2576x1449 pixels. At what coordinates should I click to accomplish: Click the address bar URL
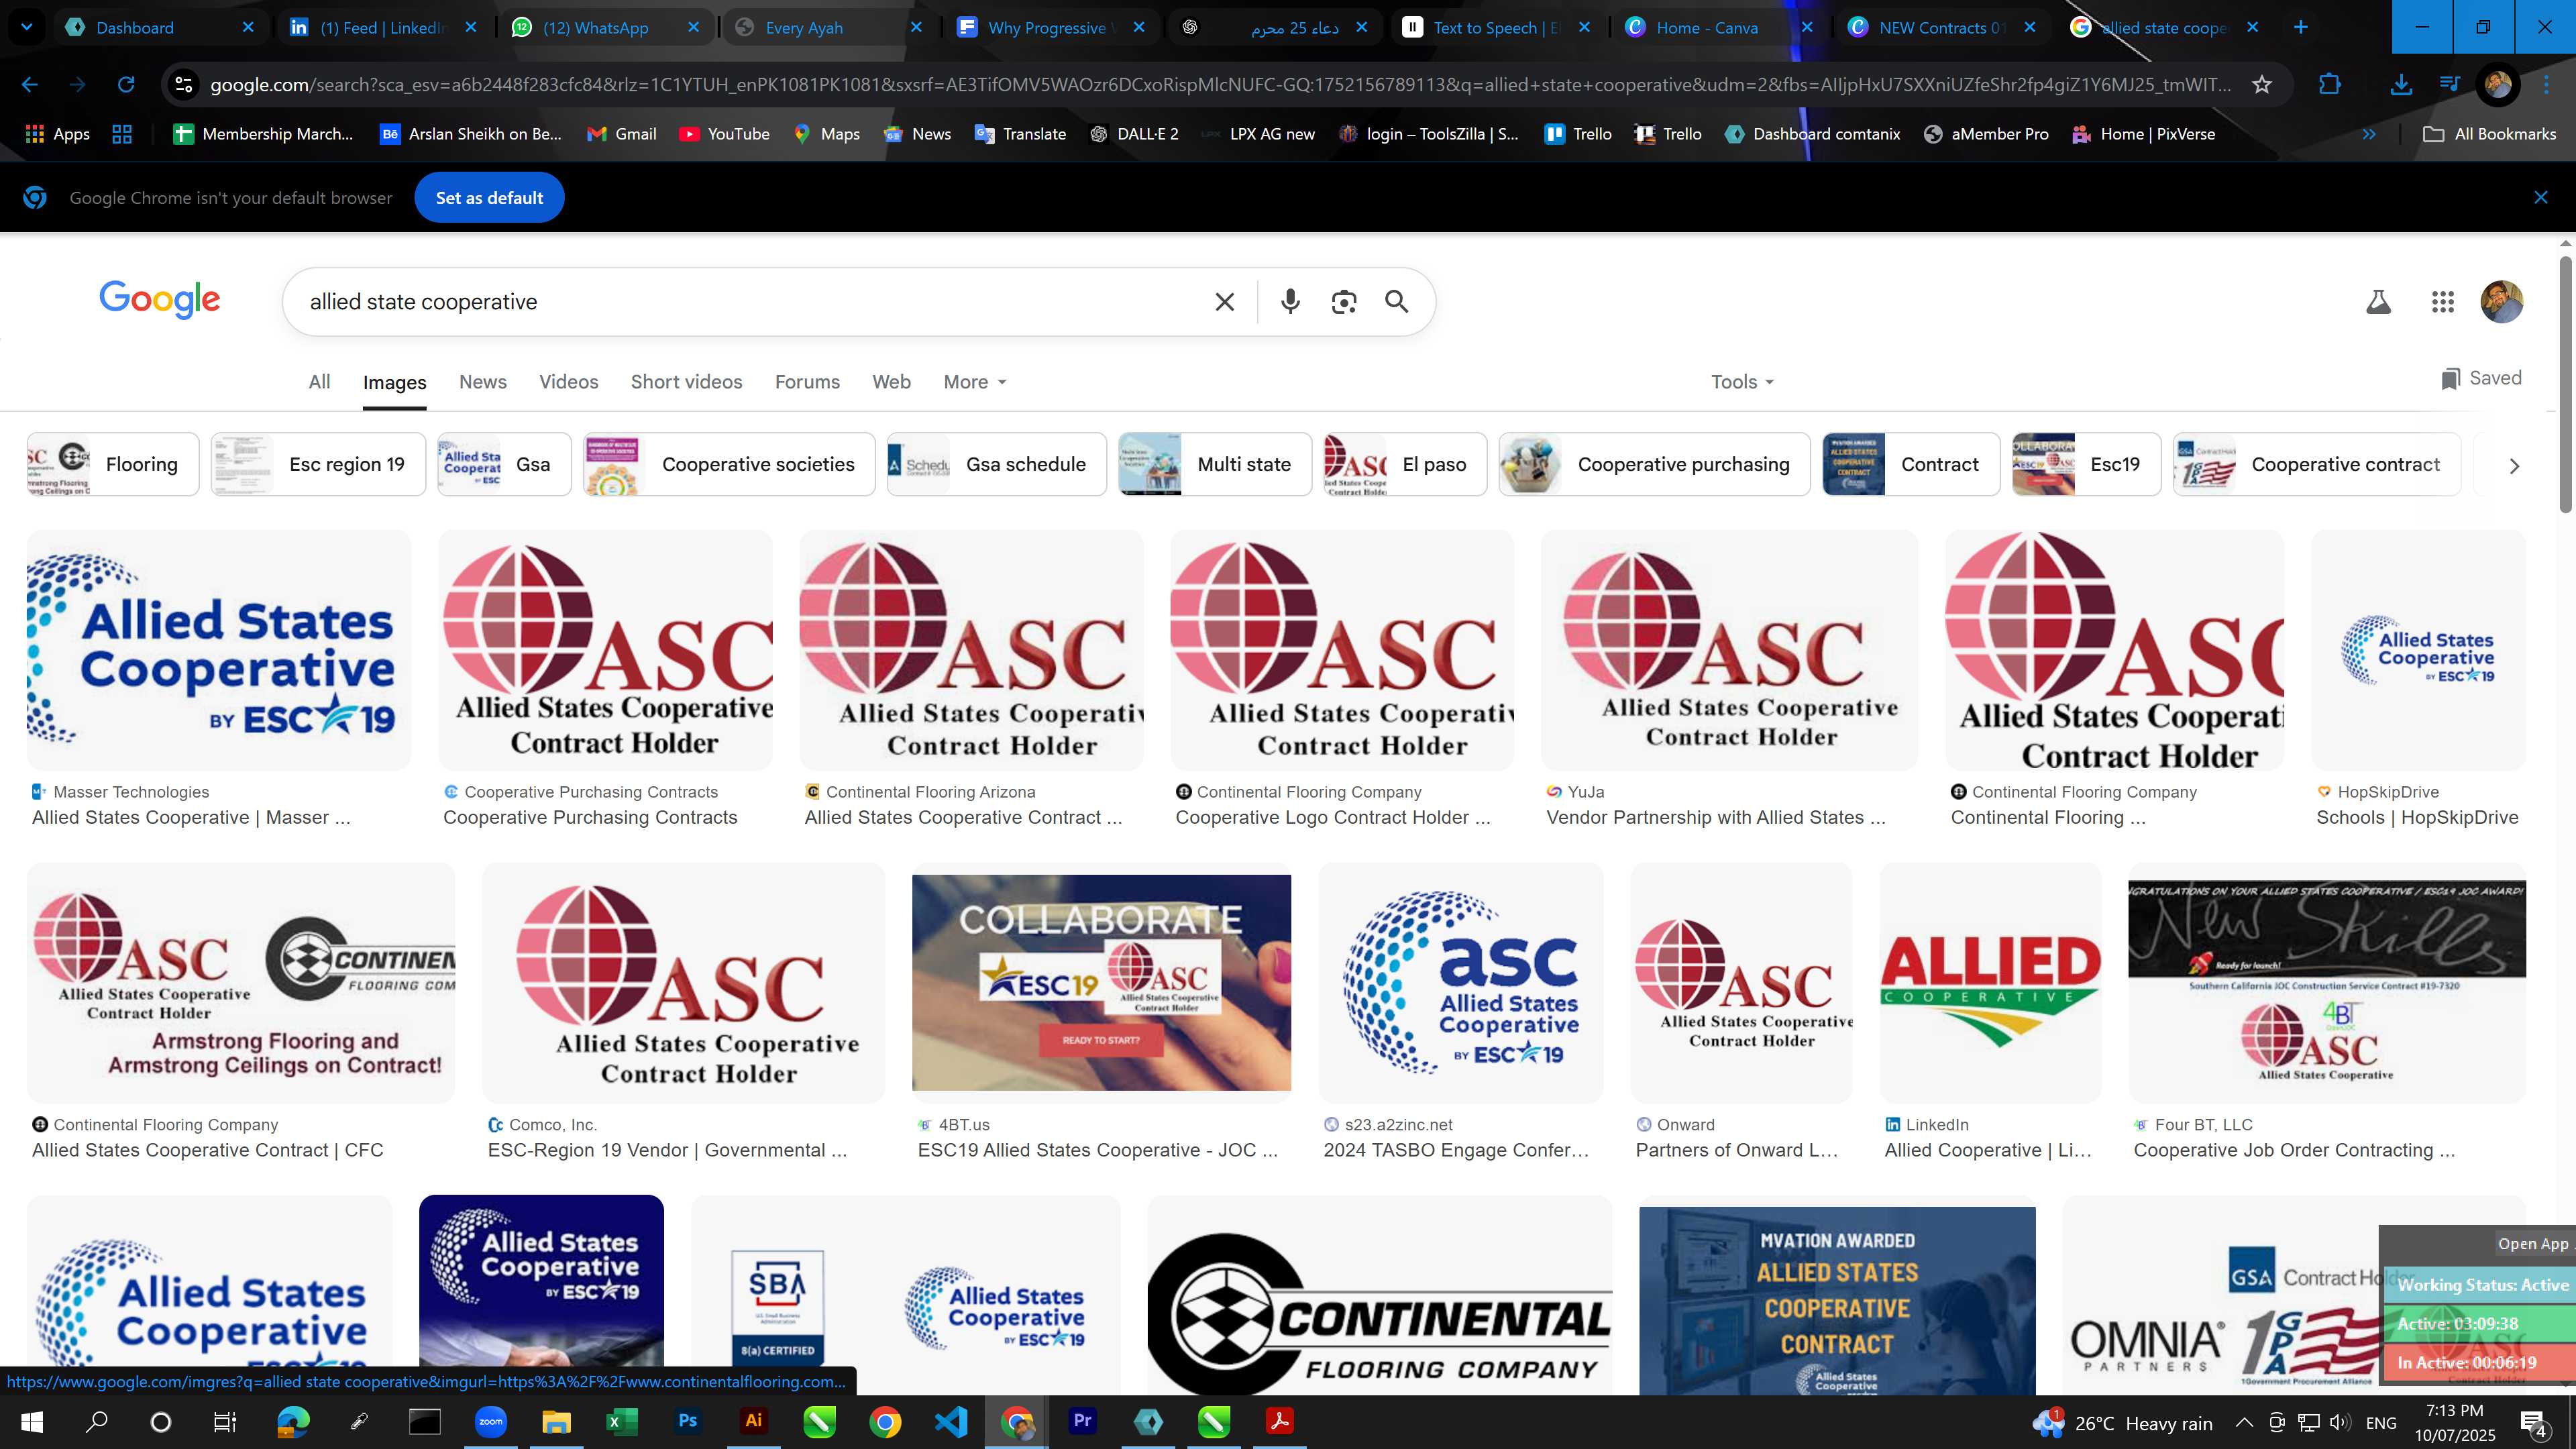(x=1220, y=85)
